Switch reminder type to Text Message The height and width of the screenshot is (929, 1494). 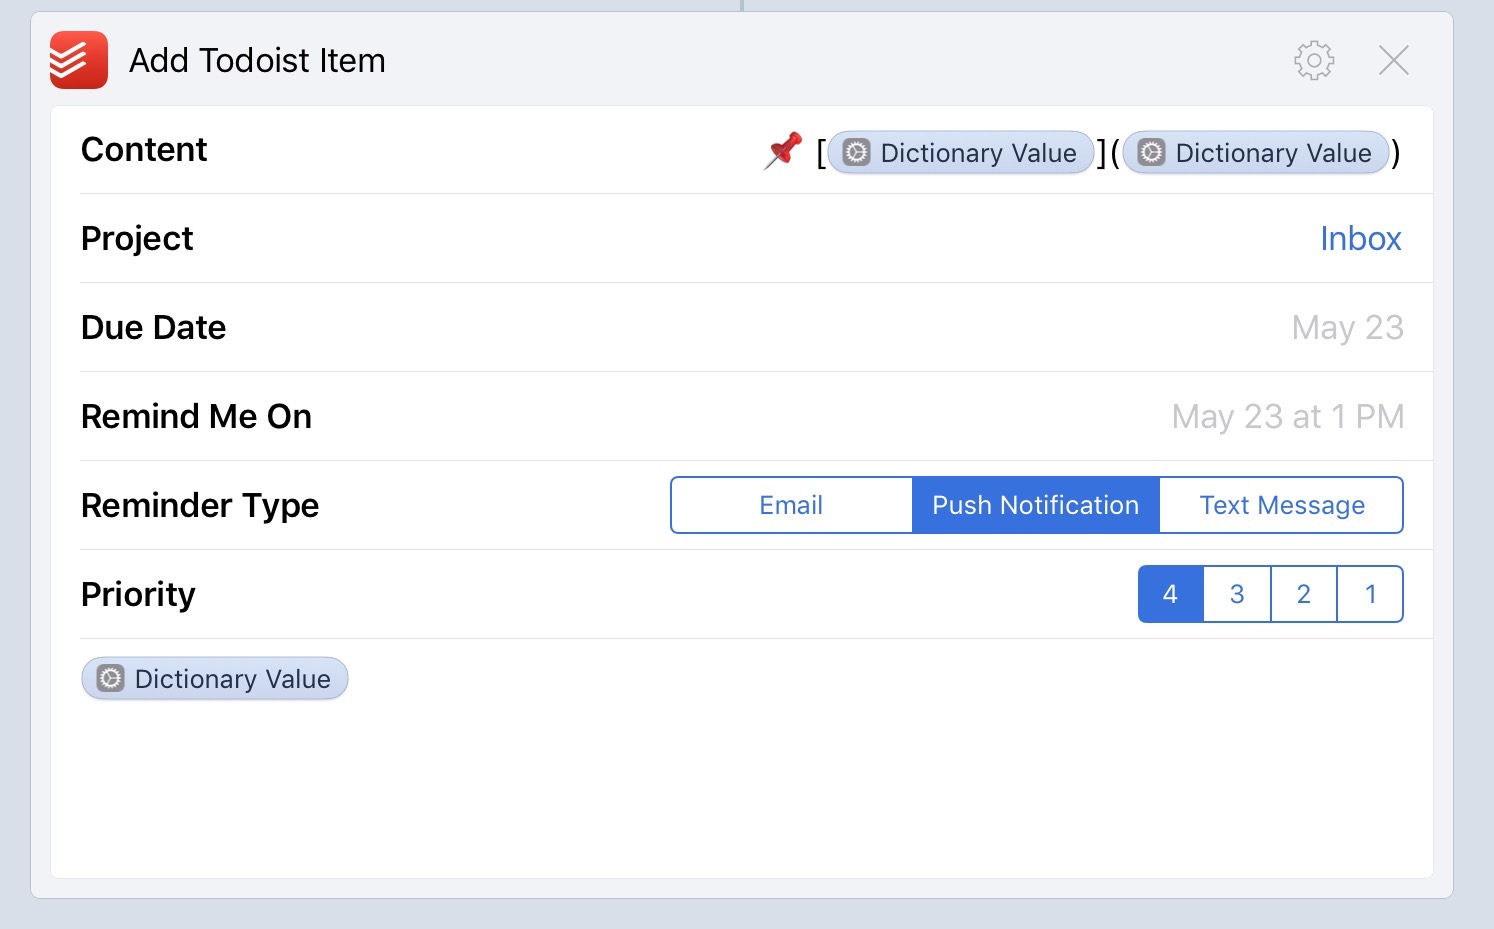point(1282,505)
